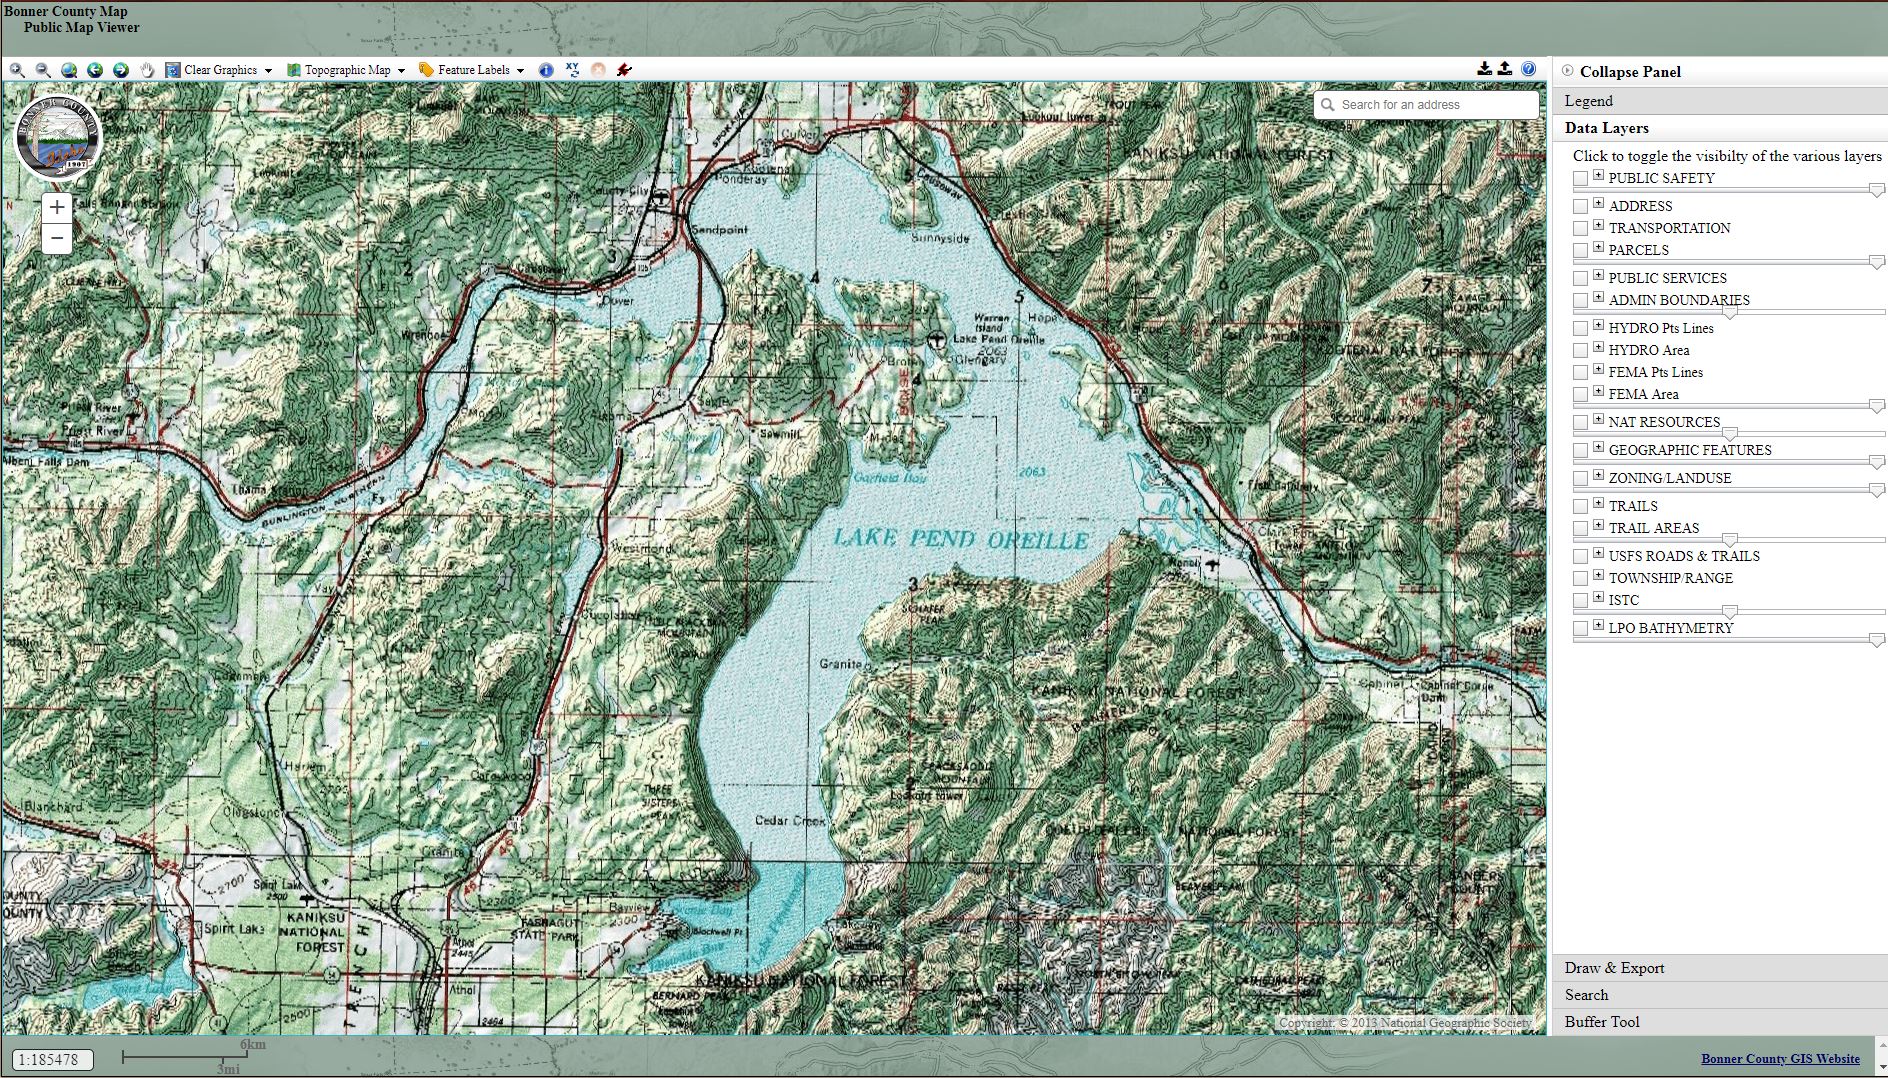Check the LPO BATHYMETRY layer checkbox
The width and height of the screenshot is (1888, 1078).
1580,628
